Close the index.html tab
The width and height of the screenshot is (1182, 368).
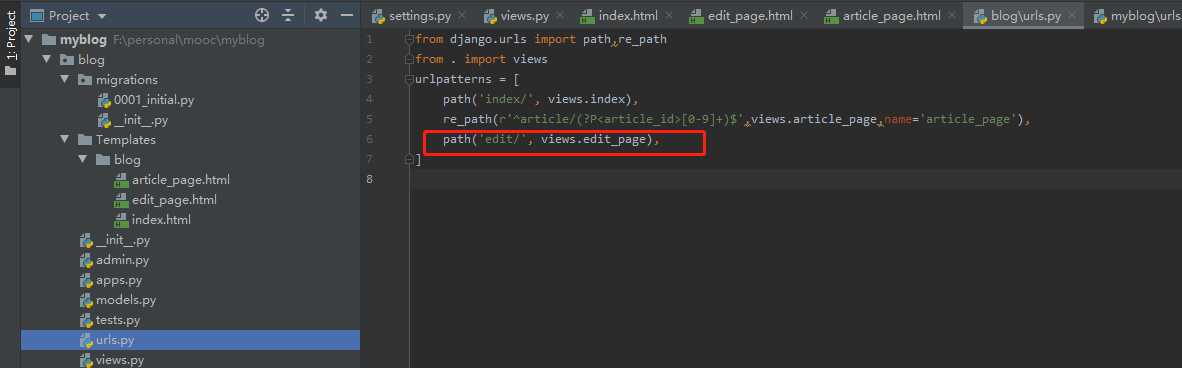669,15
